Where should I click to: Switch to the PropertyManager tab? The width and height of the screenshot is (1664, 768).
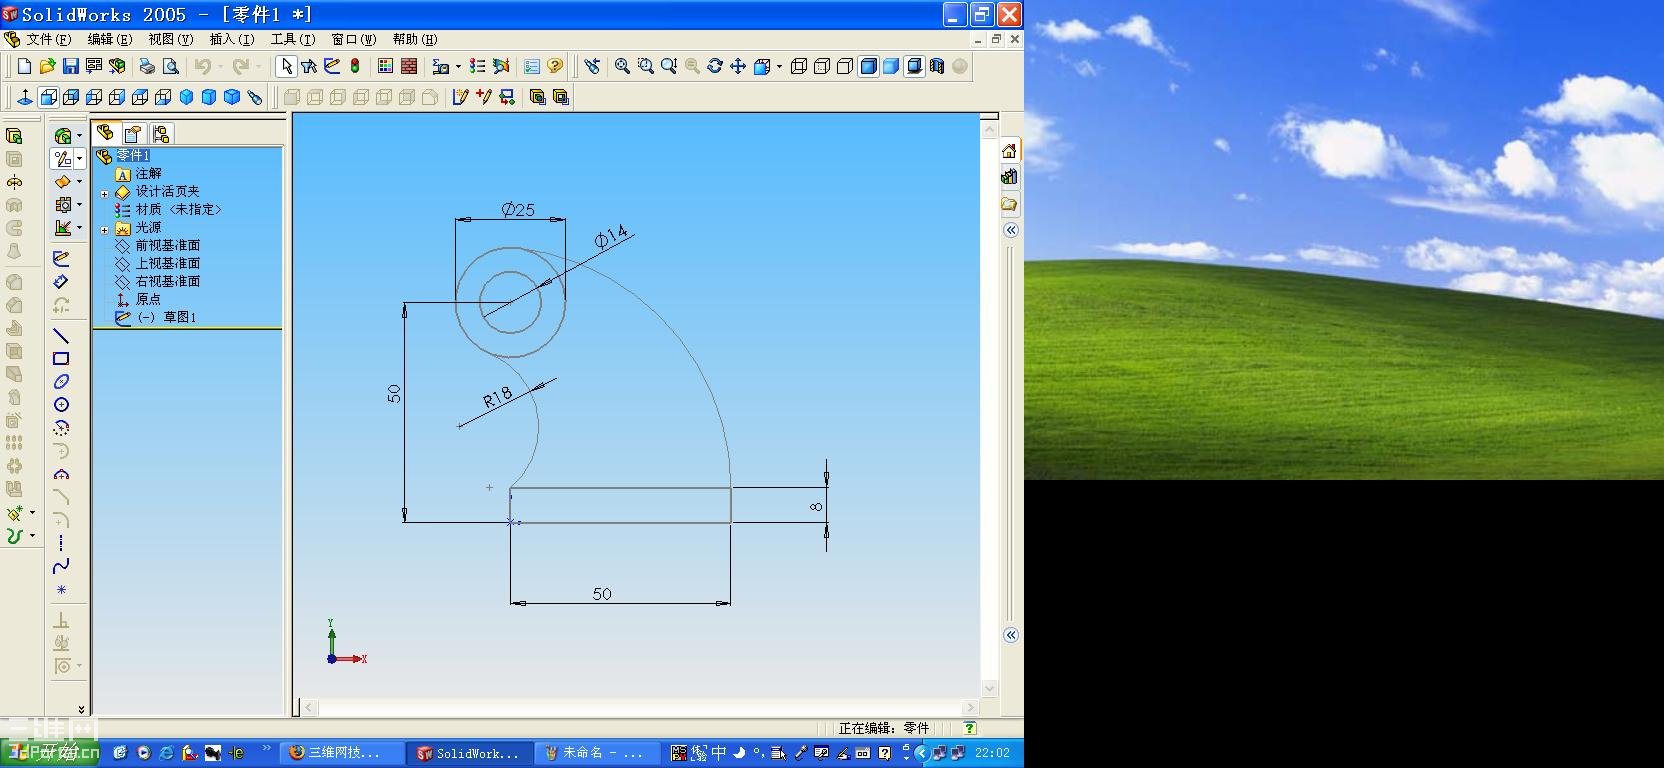point(133,133)
